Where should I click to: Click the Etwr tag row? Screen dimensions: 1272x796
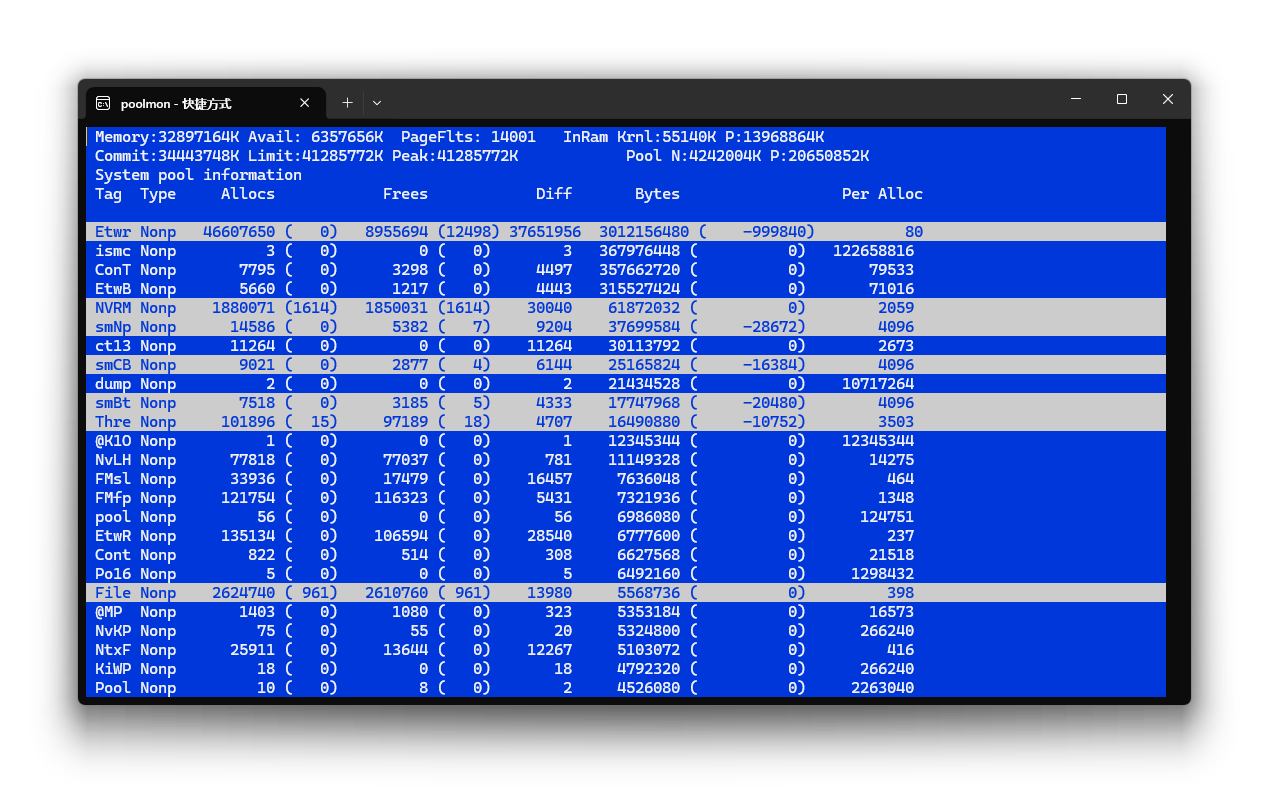pyautogui.click(x=626, y=232)
